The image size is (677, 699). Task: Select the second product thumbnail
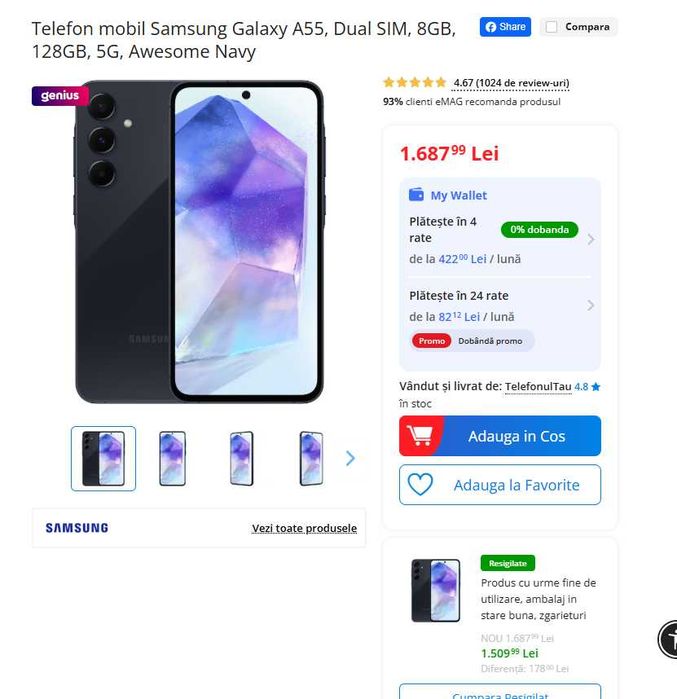point(173,459)
